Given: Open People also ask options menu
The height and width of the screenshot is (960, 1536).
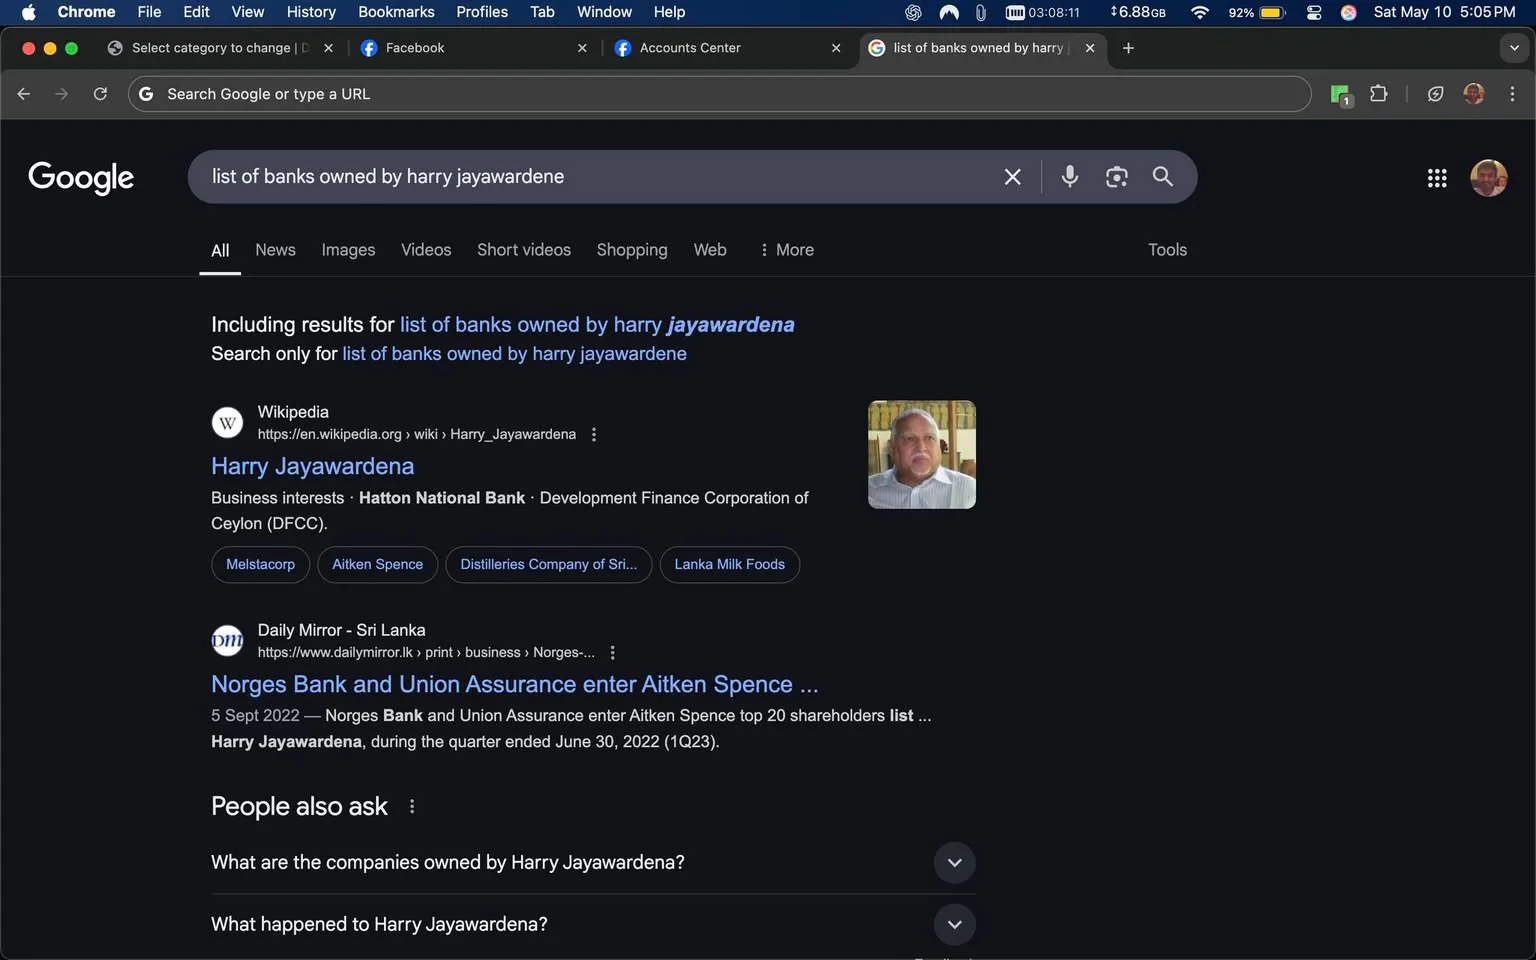Looking at the screenshot, I should [x=412, y=807].
